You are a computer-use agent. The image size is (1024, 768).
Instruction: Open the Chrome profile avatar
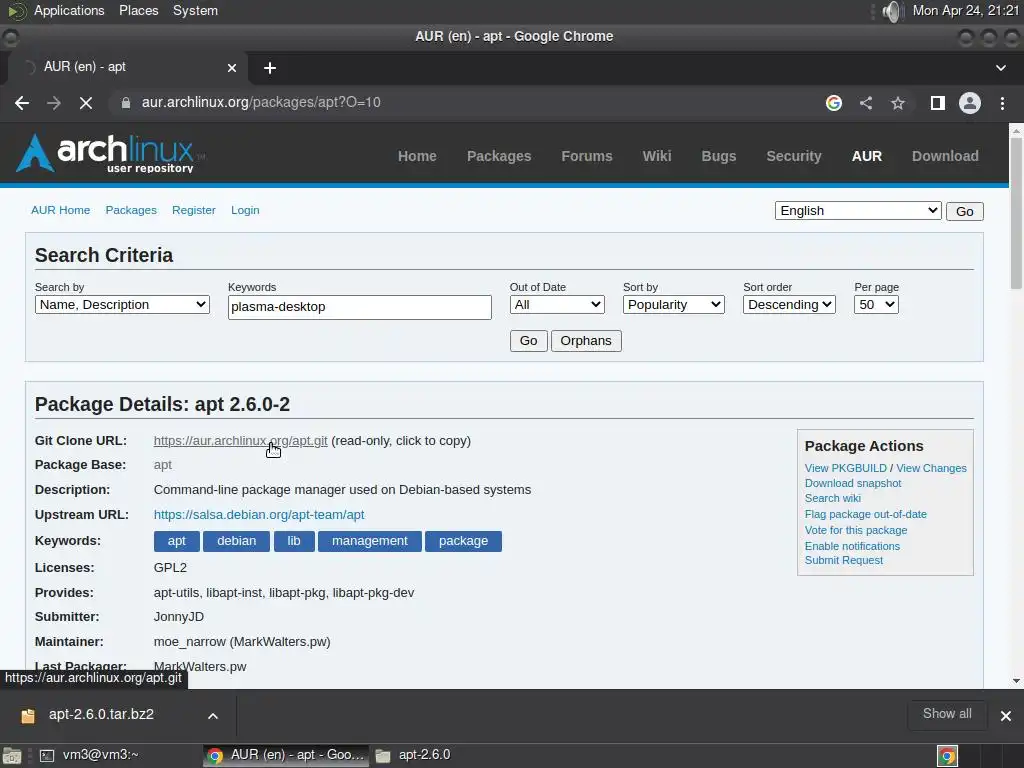[x=970, y=103]
